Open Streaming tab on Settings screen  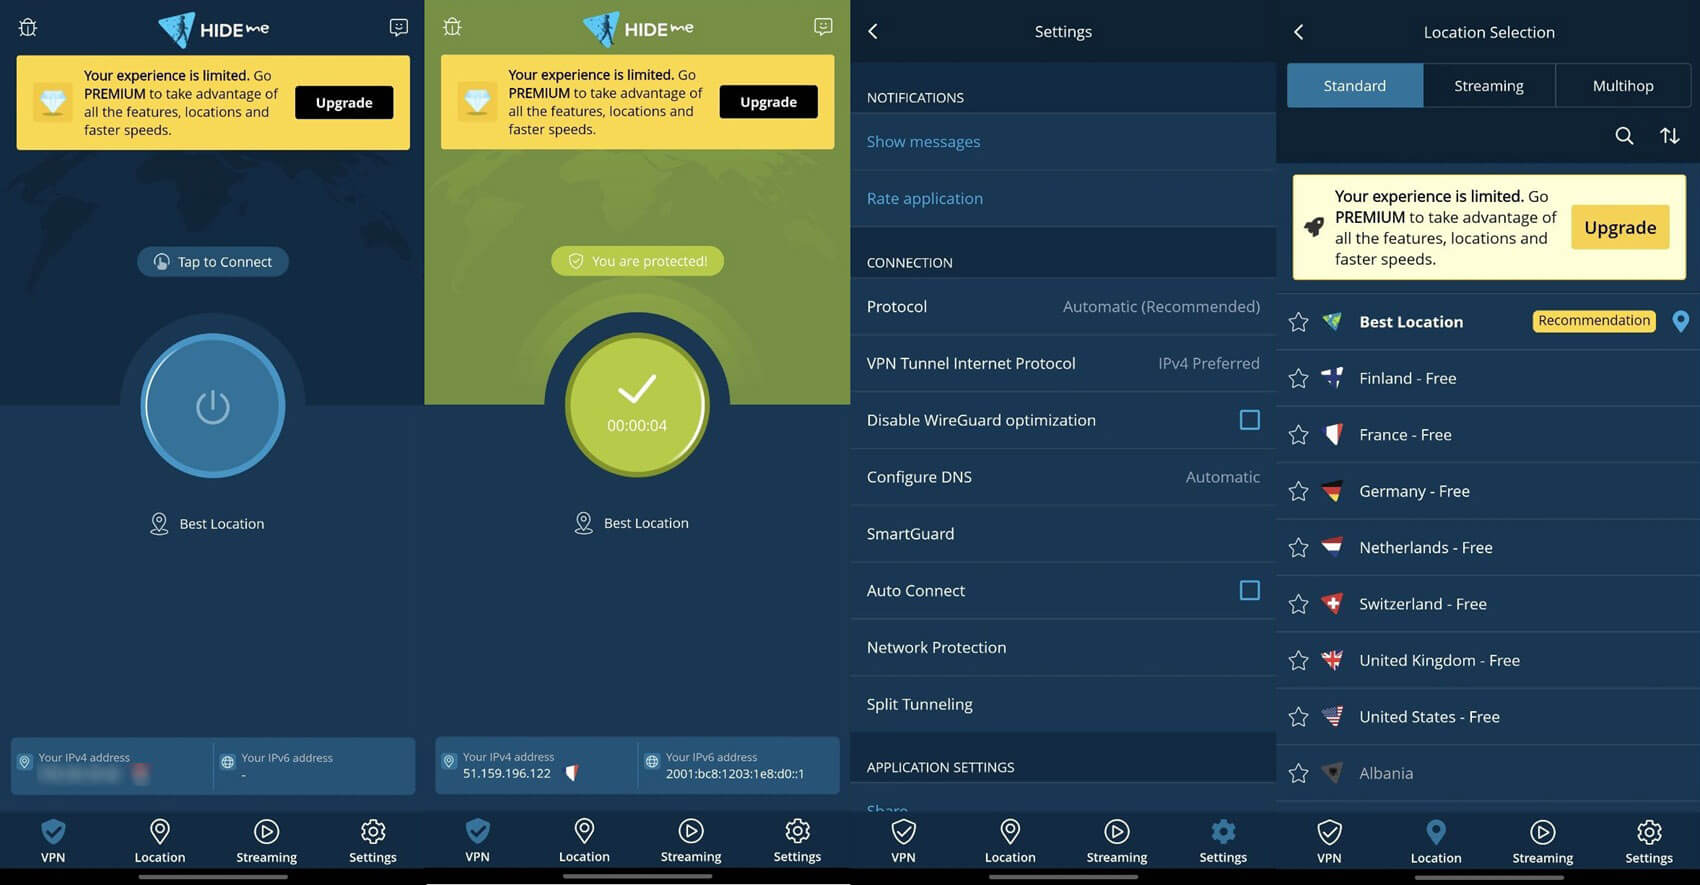coord(1117,841)
